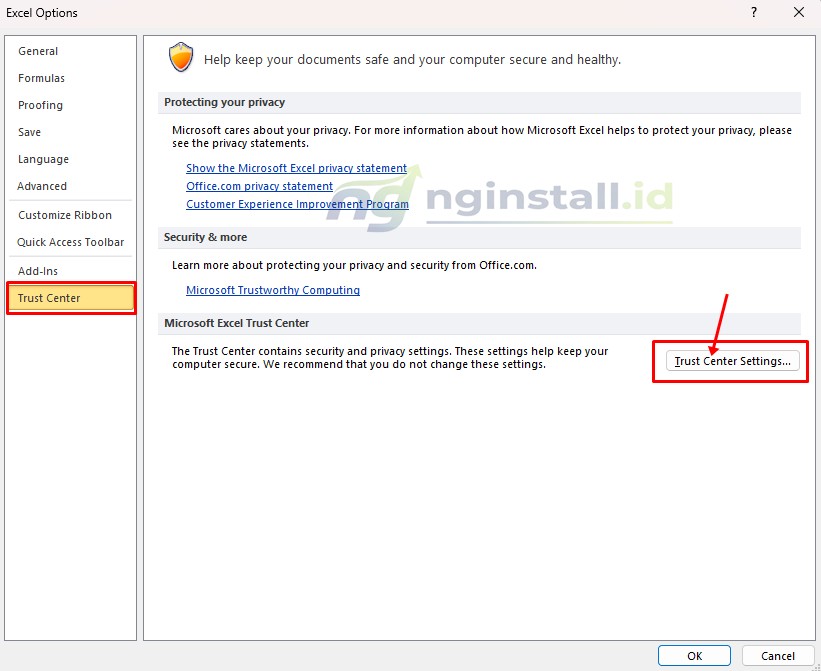Open the Add-Ins category

pos(38,271)
